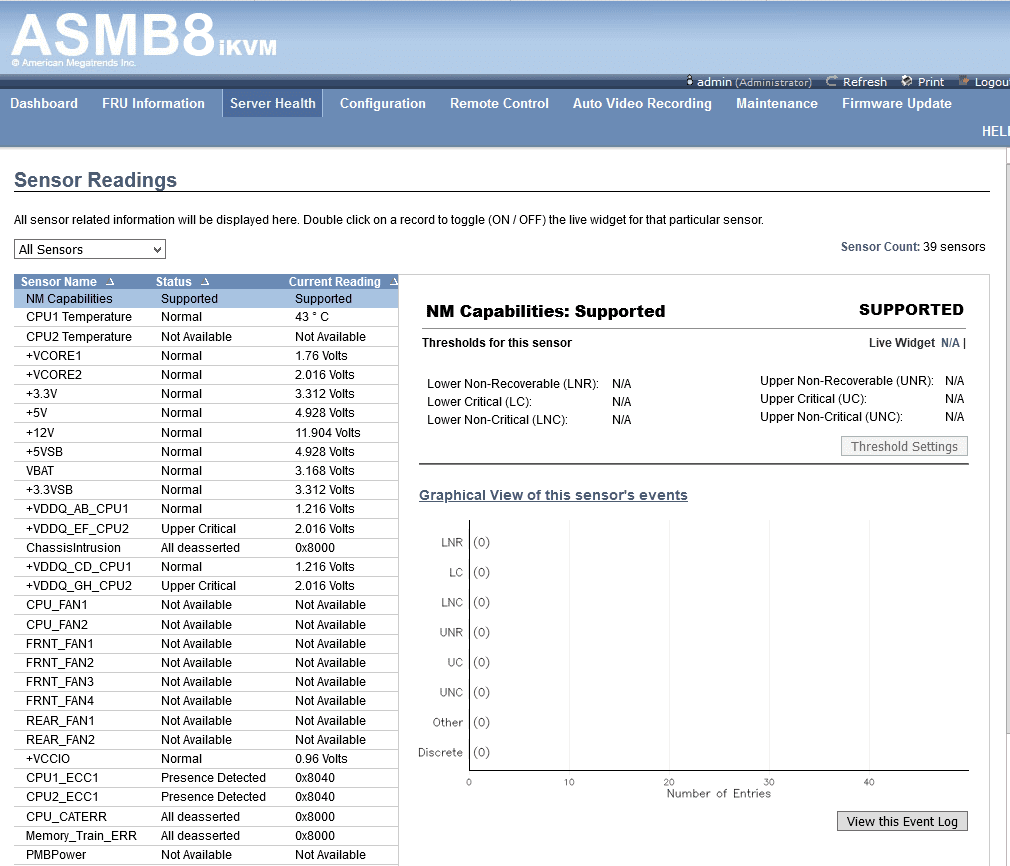This screenshot has width=1010, height=866.
Task: Select the FRNT_FAN3 row
Action: pyautogui.click(x=206, y=682)
